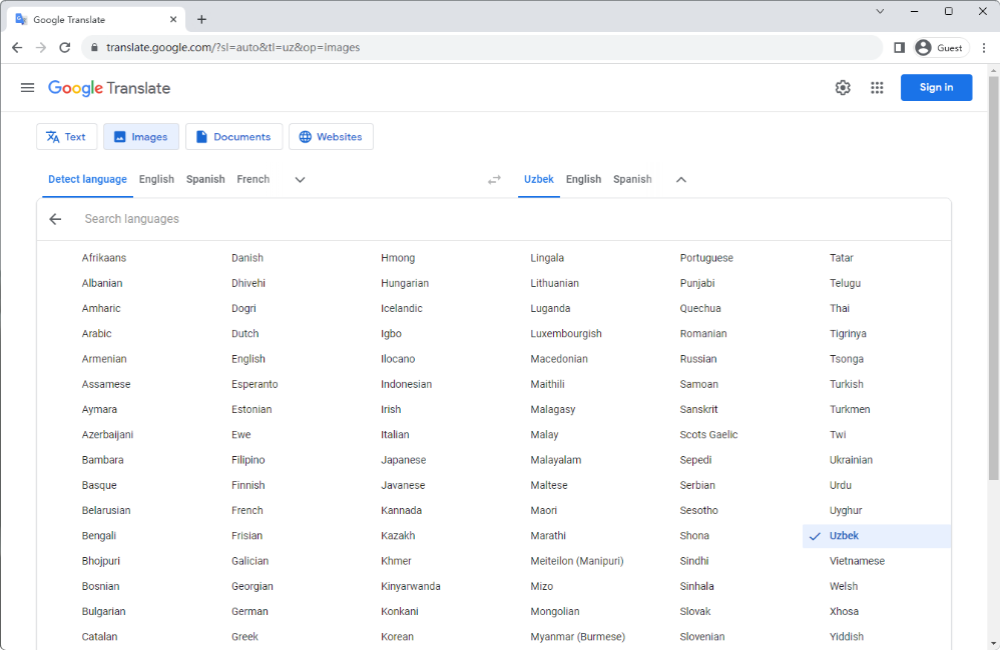Select Luxembourgish in the list
The height and width of the screenshot is (650, 1000).
[566, 334]
